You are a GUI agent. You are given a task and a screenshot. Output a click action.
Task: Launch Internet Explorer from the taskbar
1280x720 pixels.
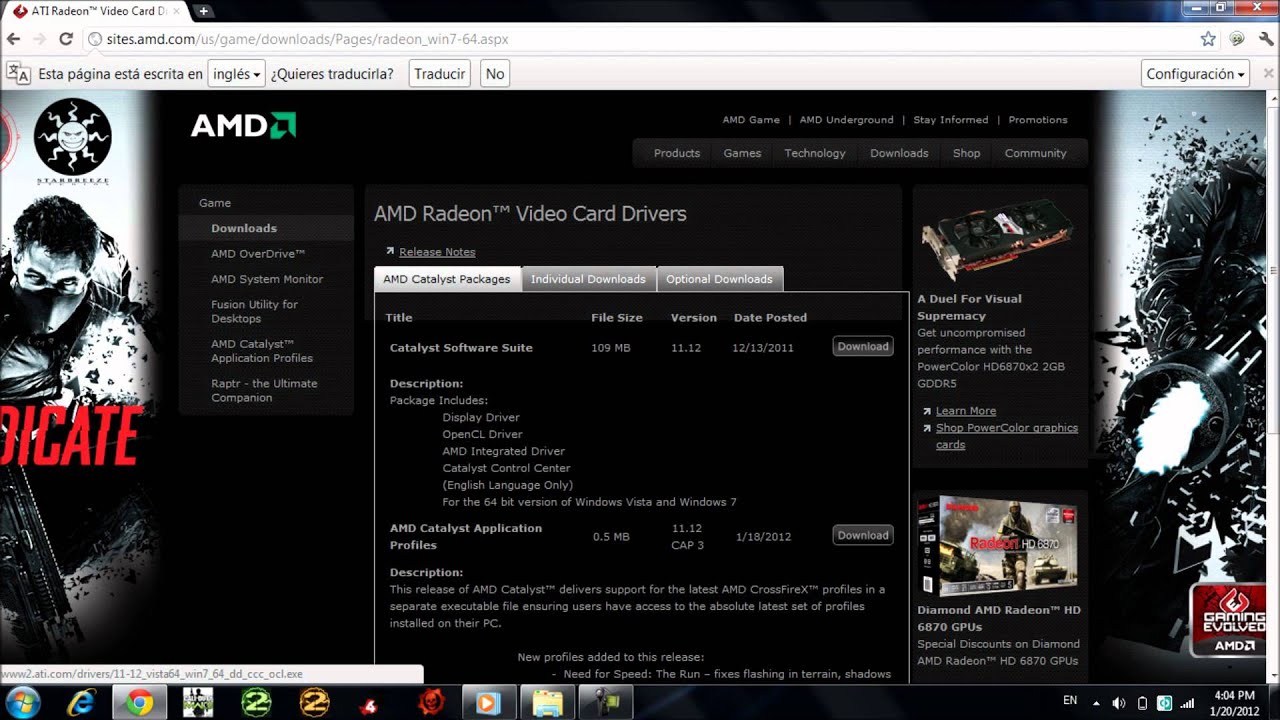(81, 703)
